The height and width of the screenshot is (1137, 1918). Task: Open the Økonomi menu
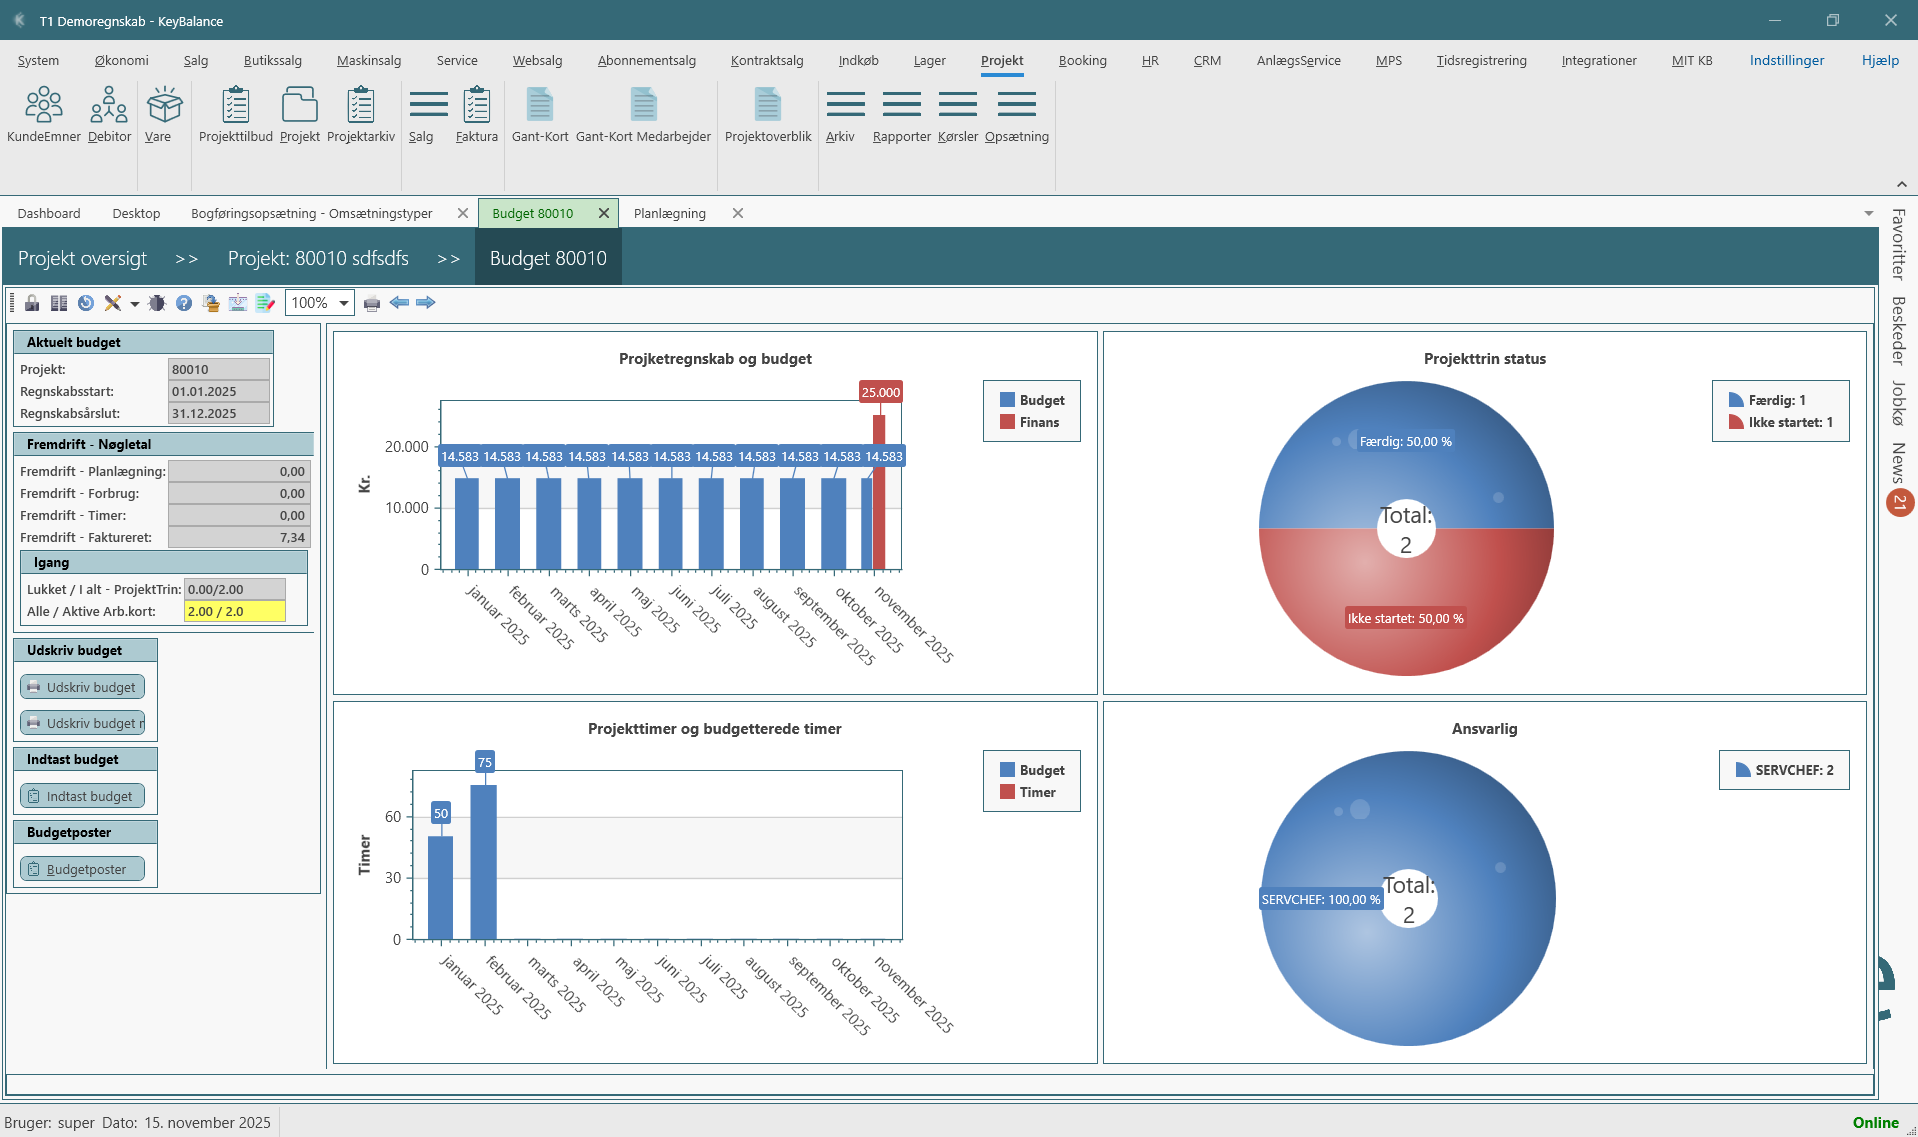click(x=121, y=60)
